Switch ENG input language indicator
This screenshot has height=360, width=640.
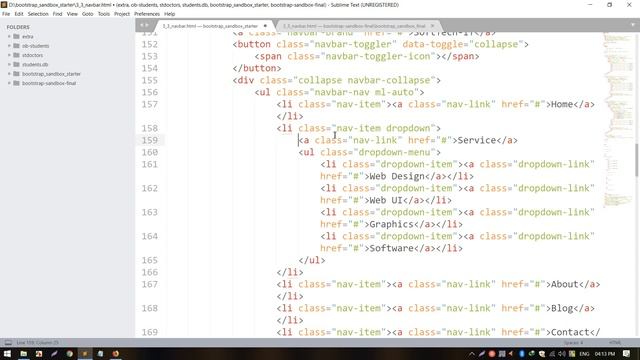coord(584,353)
